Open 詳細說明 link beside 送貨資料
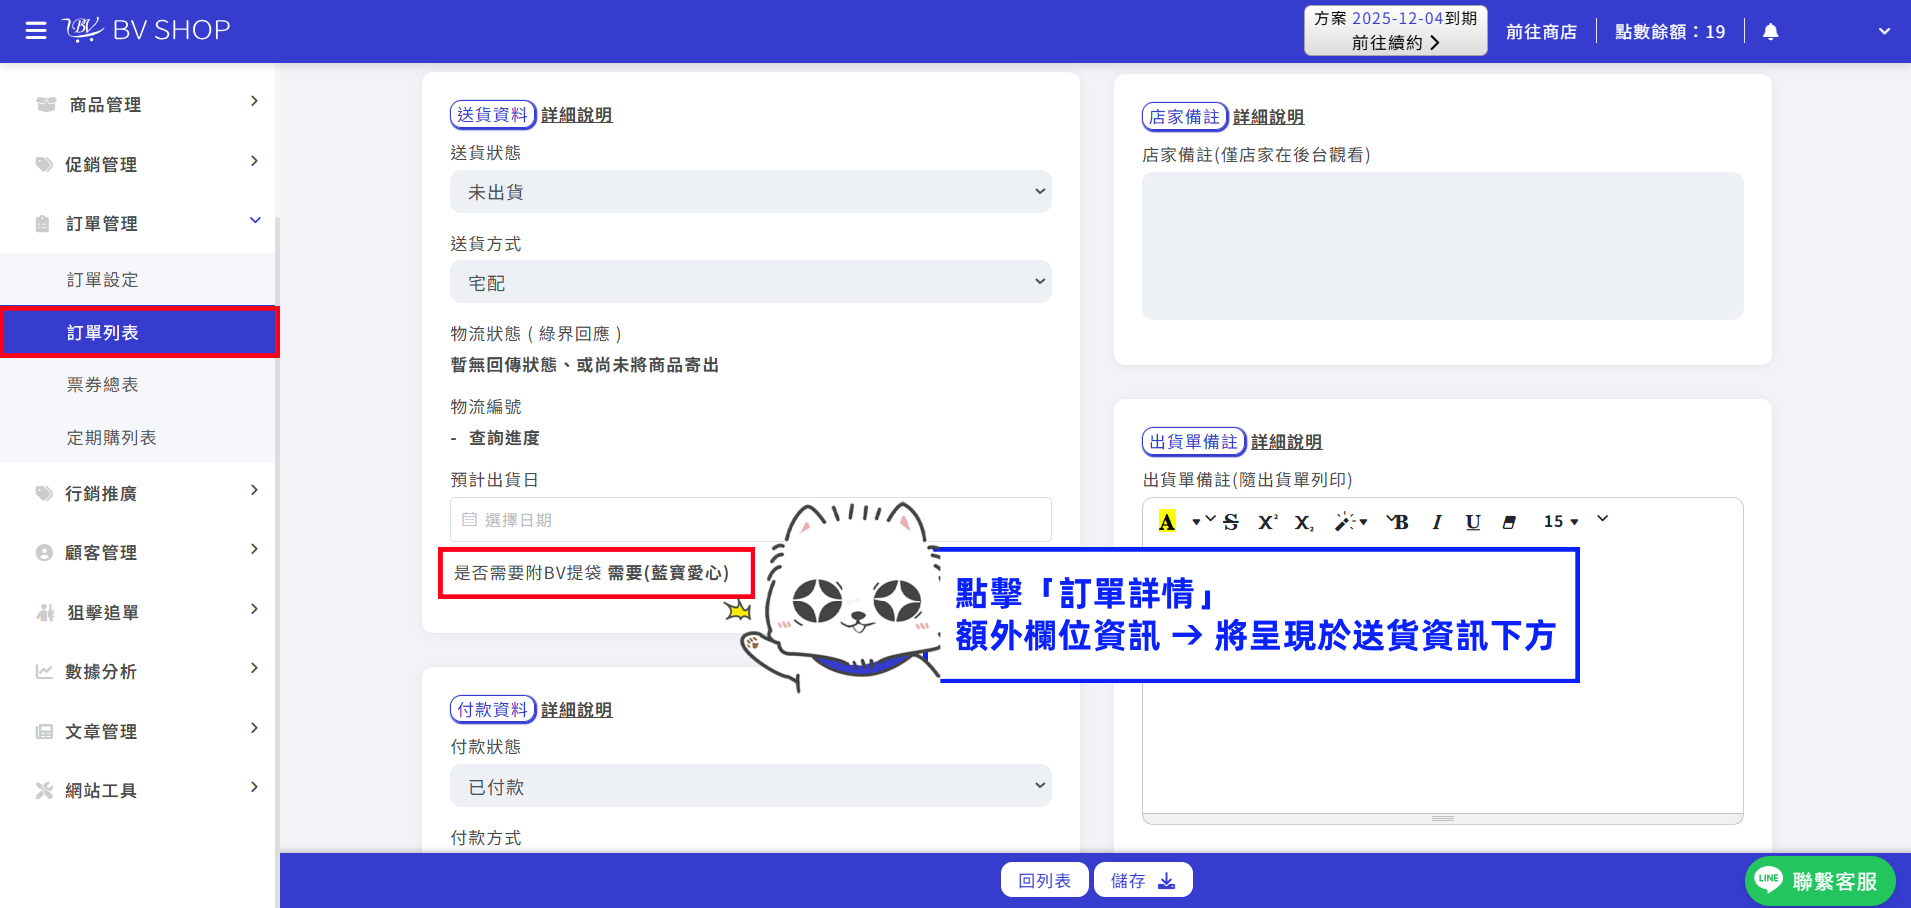 point(577,115)
